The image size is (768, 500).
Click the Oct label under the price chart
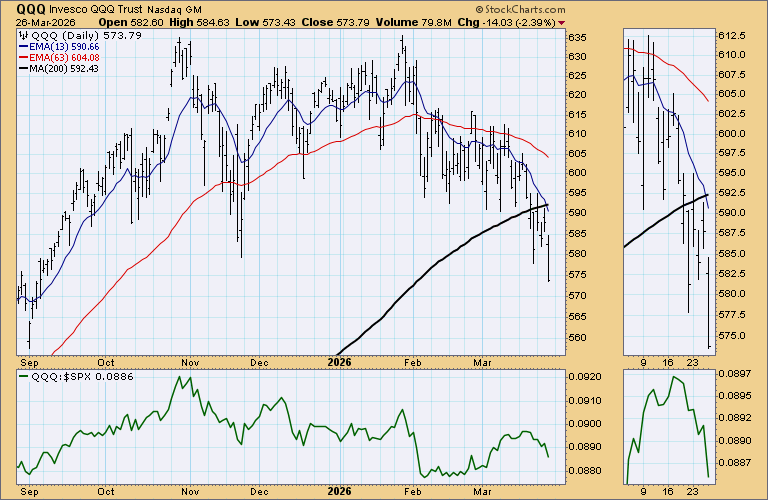point(106,362)
